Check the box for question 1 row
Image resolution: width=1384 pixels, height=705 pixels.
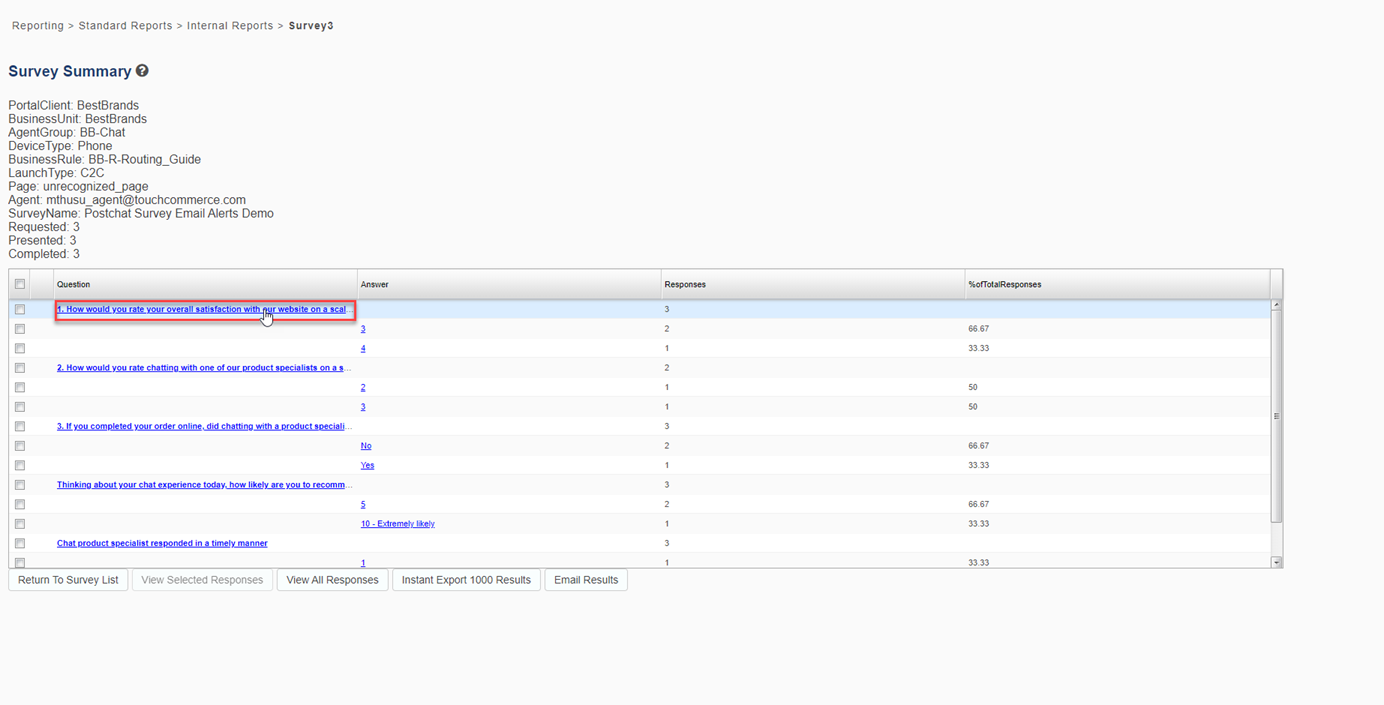[20, 310]
